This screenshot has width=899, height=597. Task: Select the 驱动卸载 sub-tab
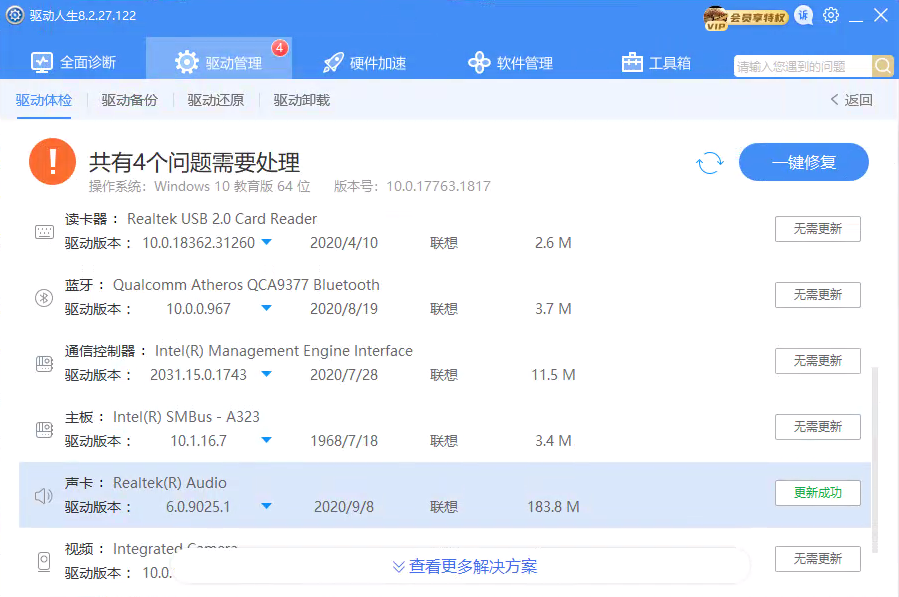pyautogui.click(x=302, y=100)
